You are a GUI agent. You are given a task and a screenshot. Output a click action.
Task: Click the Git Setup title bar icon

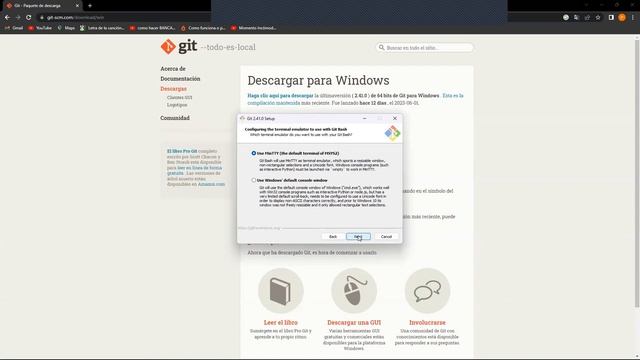(x=242, y=118)
